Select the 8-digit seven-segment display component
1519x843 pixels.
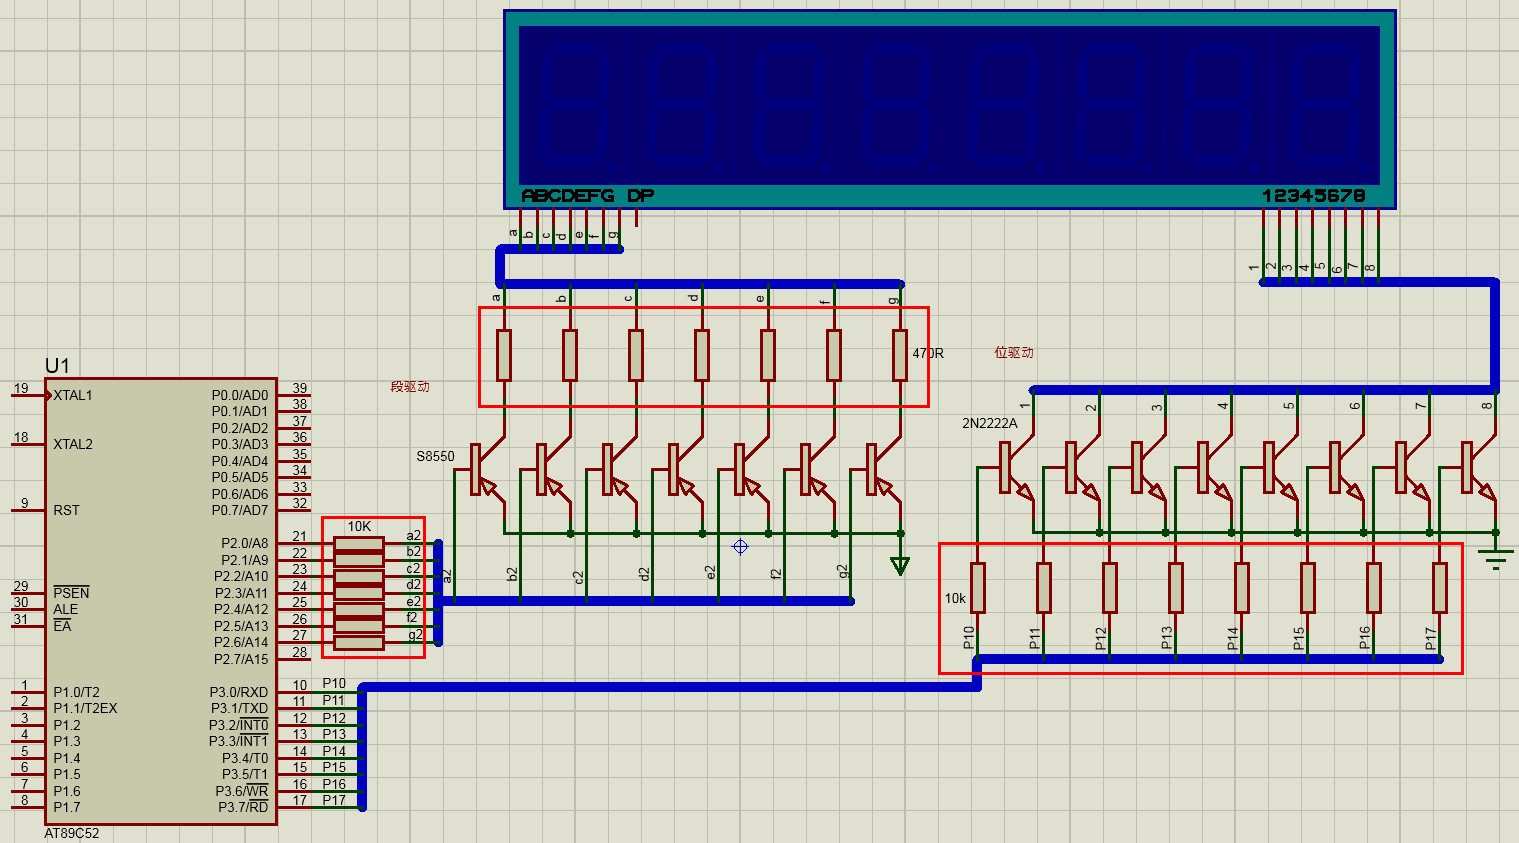(949, 109)
